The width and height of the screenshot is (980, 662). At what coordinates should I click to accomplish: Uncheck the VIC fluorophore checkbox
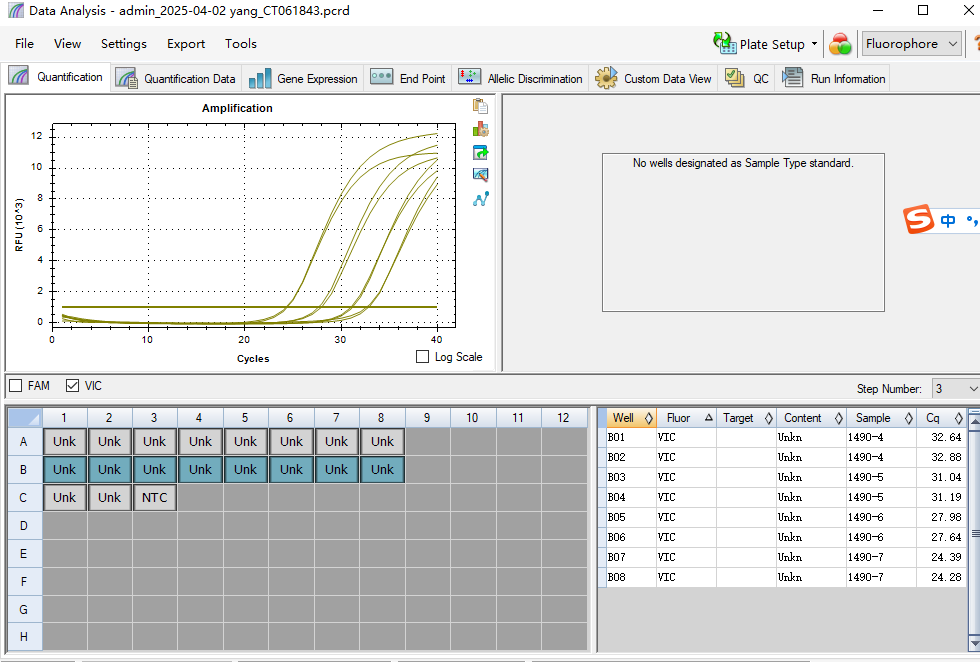(72, 386)
